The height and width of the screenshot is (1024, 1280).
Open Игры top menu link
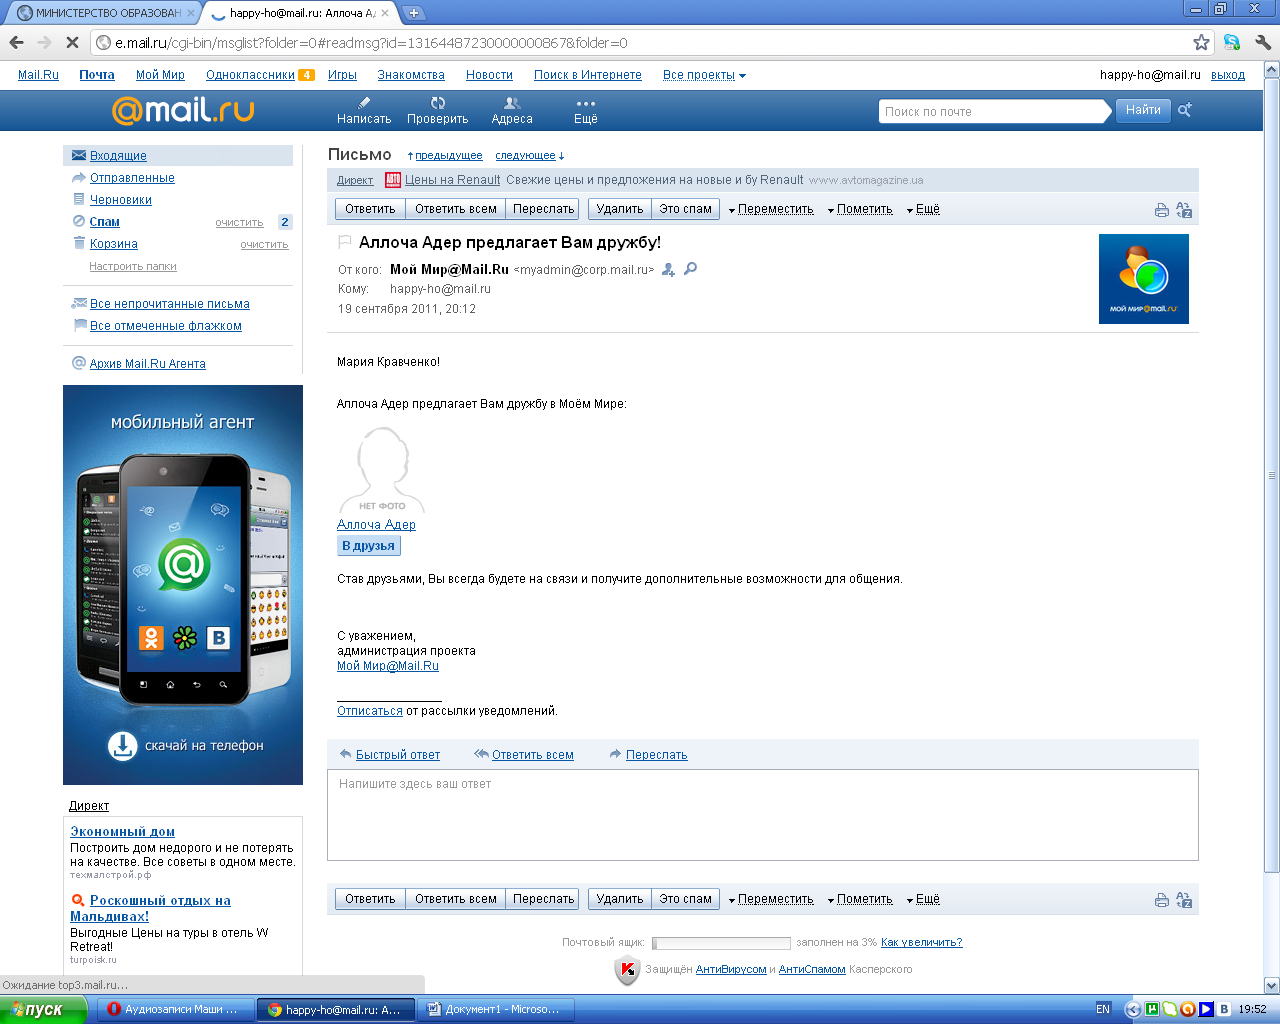coord(342,75)
